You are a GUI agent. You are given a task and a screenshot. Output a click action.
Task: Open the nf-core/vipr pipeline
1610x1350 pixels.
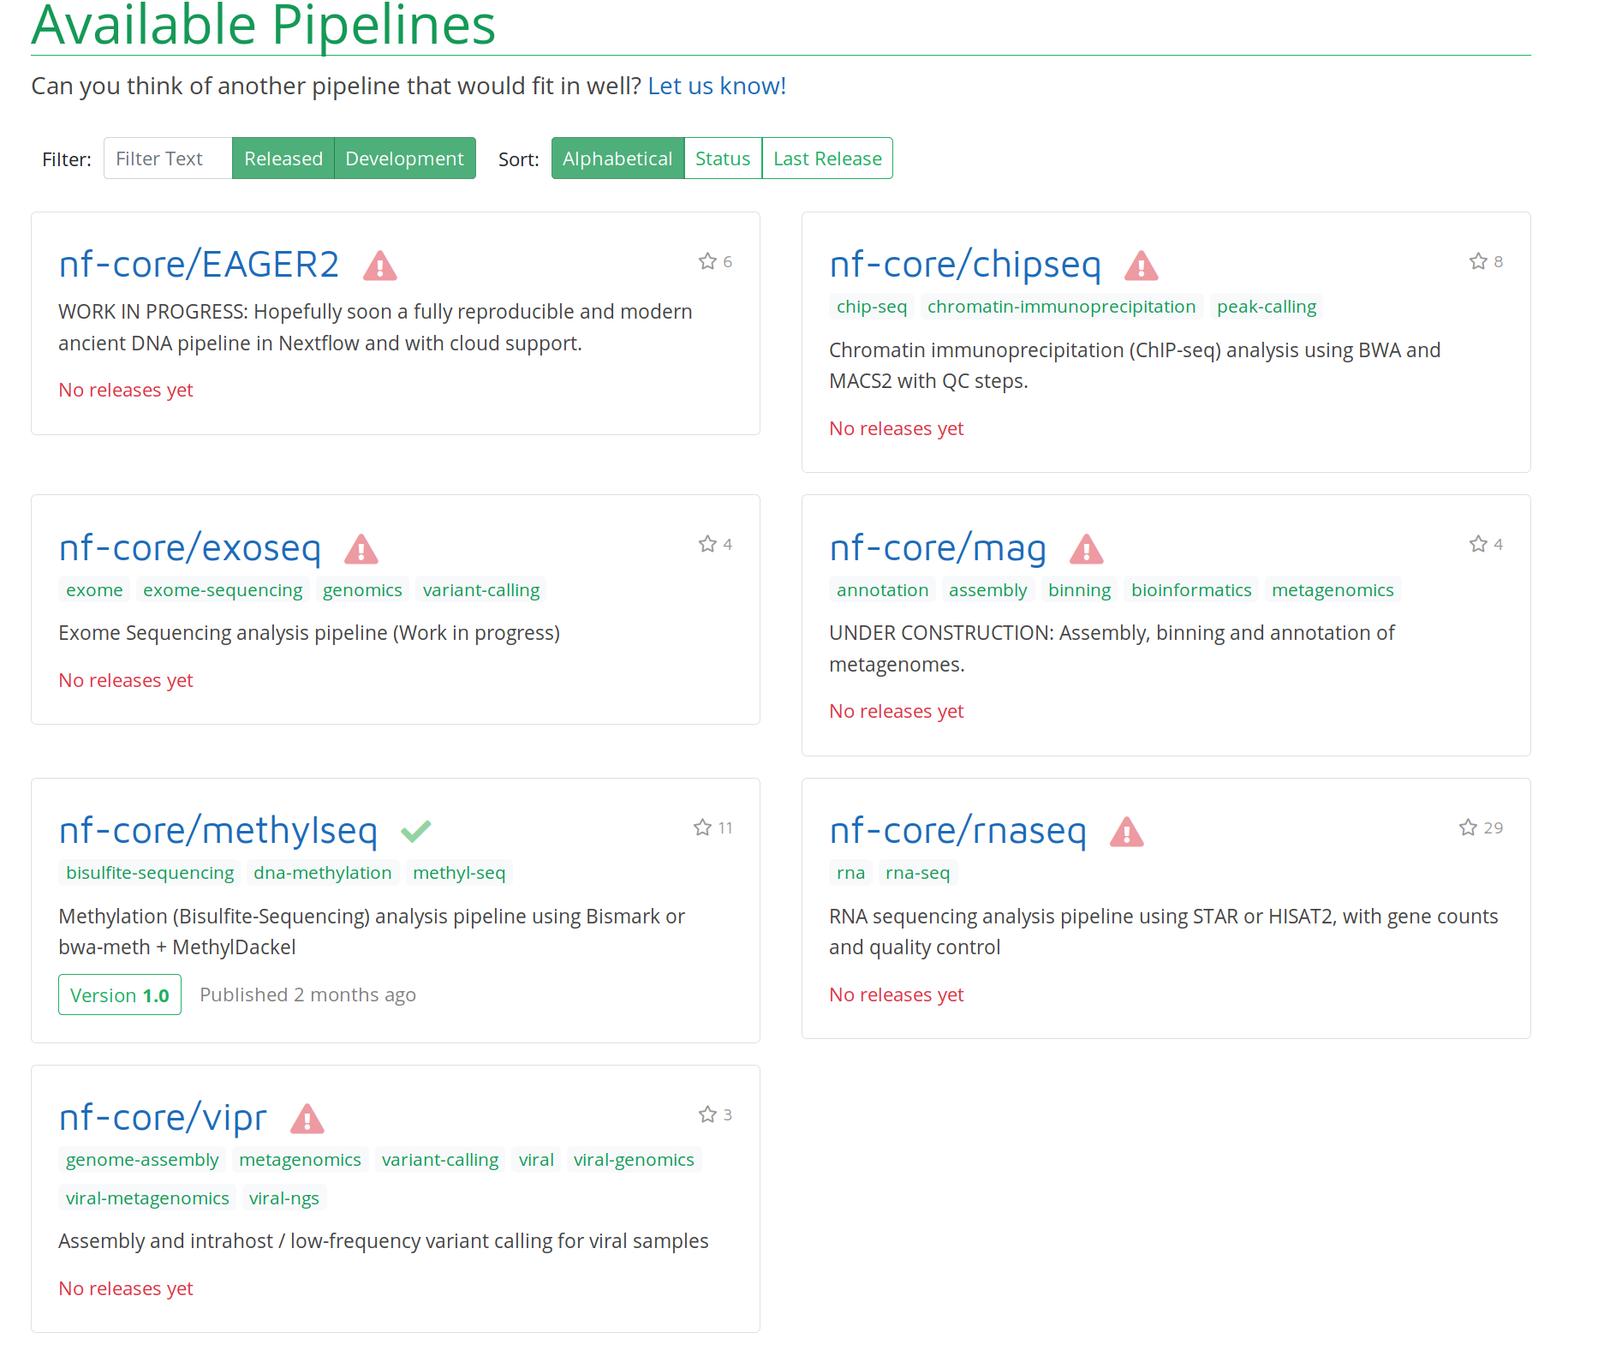pyautogui.click(x=163, y=1117)
